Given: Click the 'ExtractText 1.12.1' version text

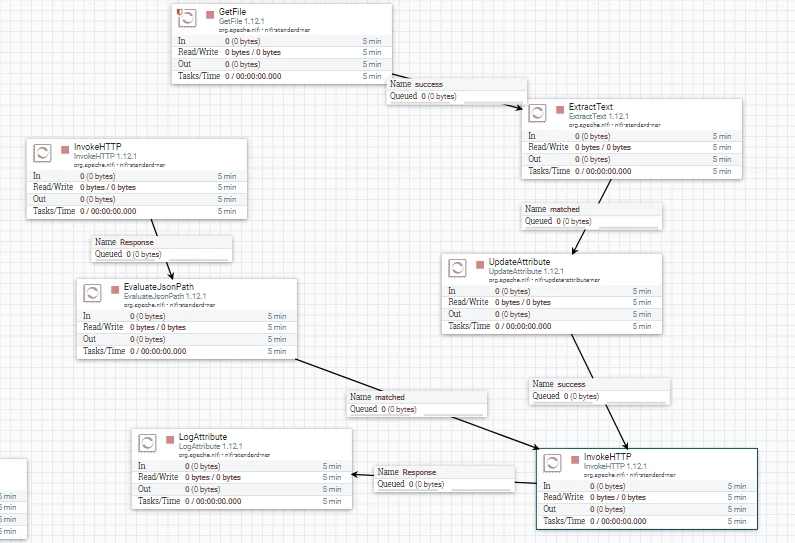Looking at the screenshot, I should pos(599,116).
